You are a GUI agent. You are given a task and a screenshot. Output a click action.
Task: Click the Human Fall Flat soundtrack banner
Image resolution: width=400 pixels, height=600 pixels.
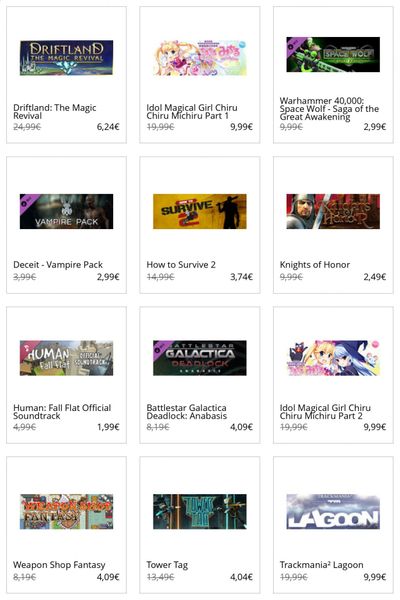(x=66, y=358)
